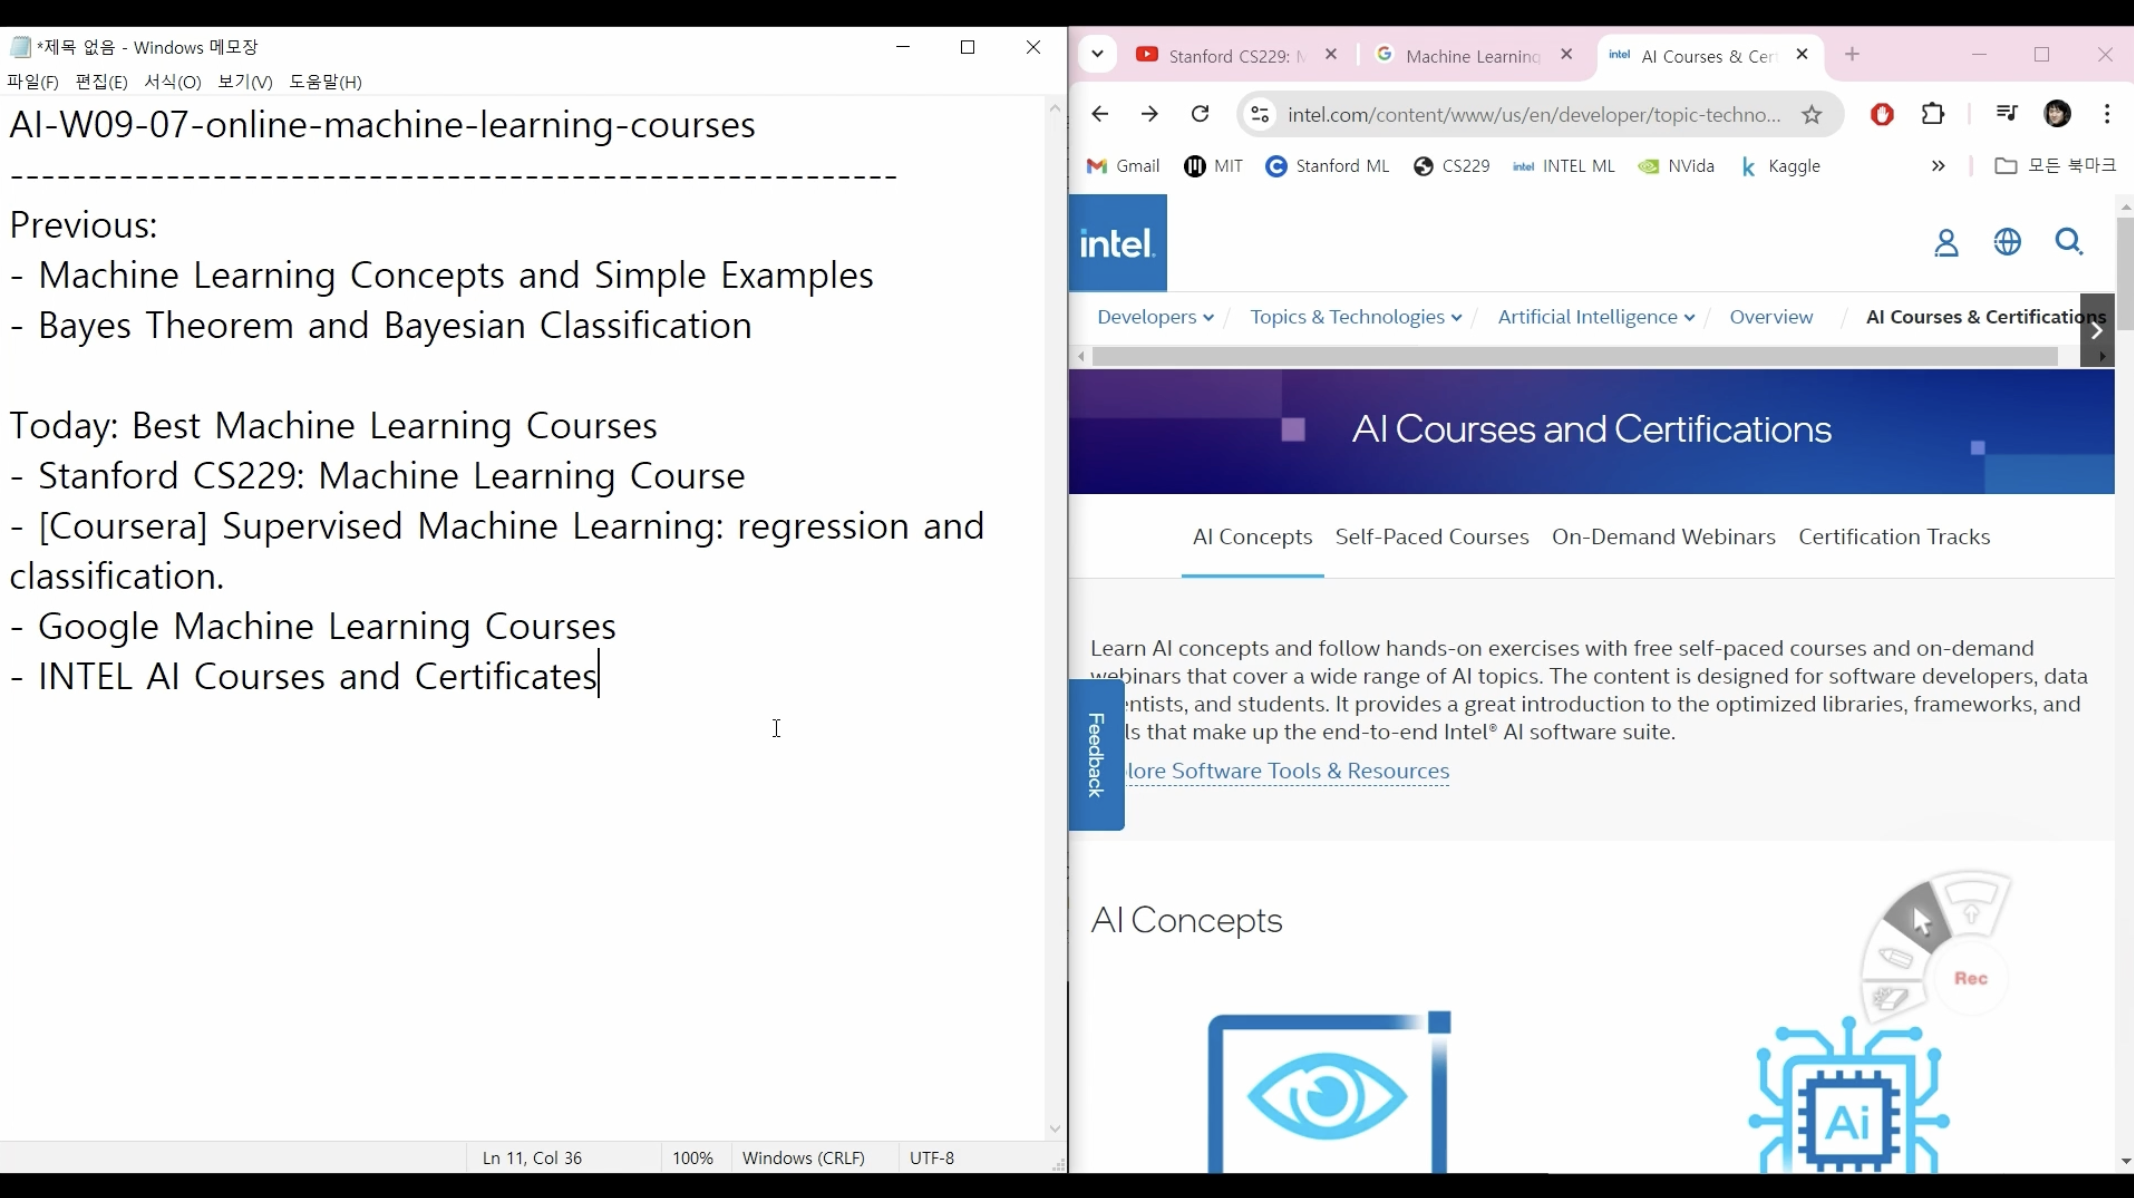
Task: Open Chrome three-dot menu
Action: point(2107,114)
